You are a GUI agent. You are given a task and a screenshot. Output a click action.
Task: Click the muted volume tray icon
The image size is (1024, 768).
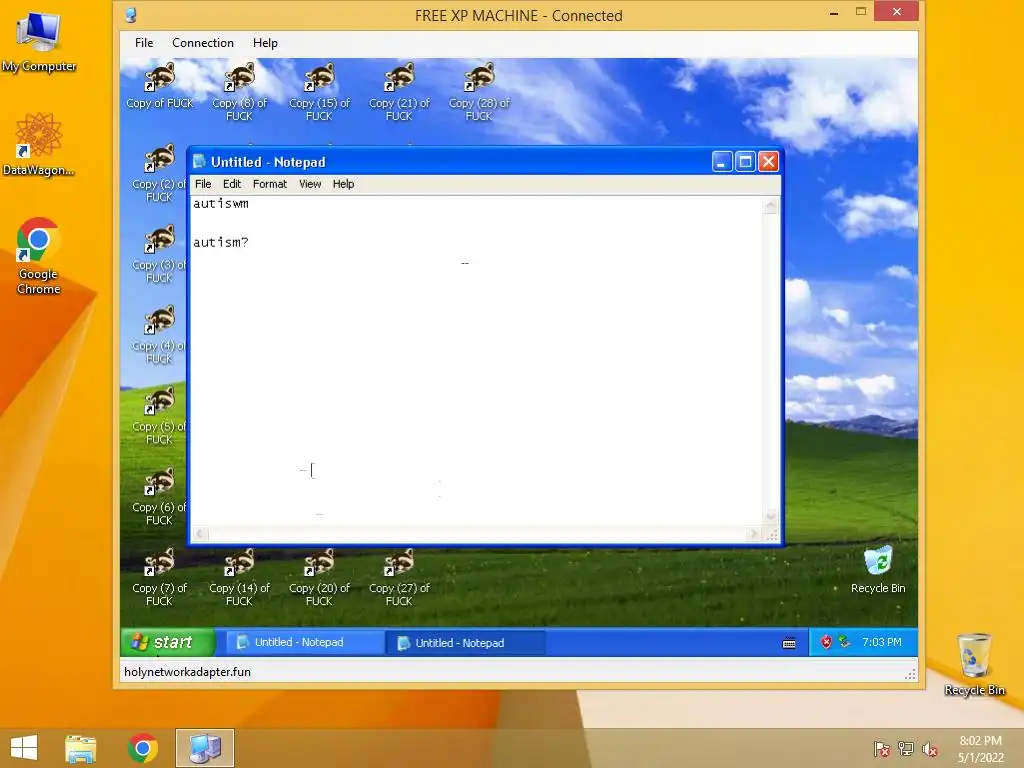(930, 749)
